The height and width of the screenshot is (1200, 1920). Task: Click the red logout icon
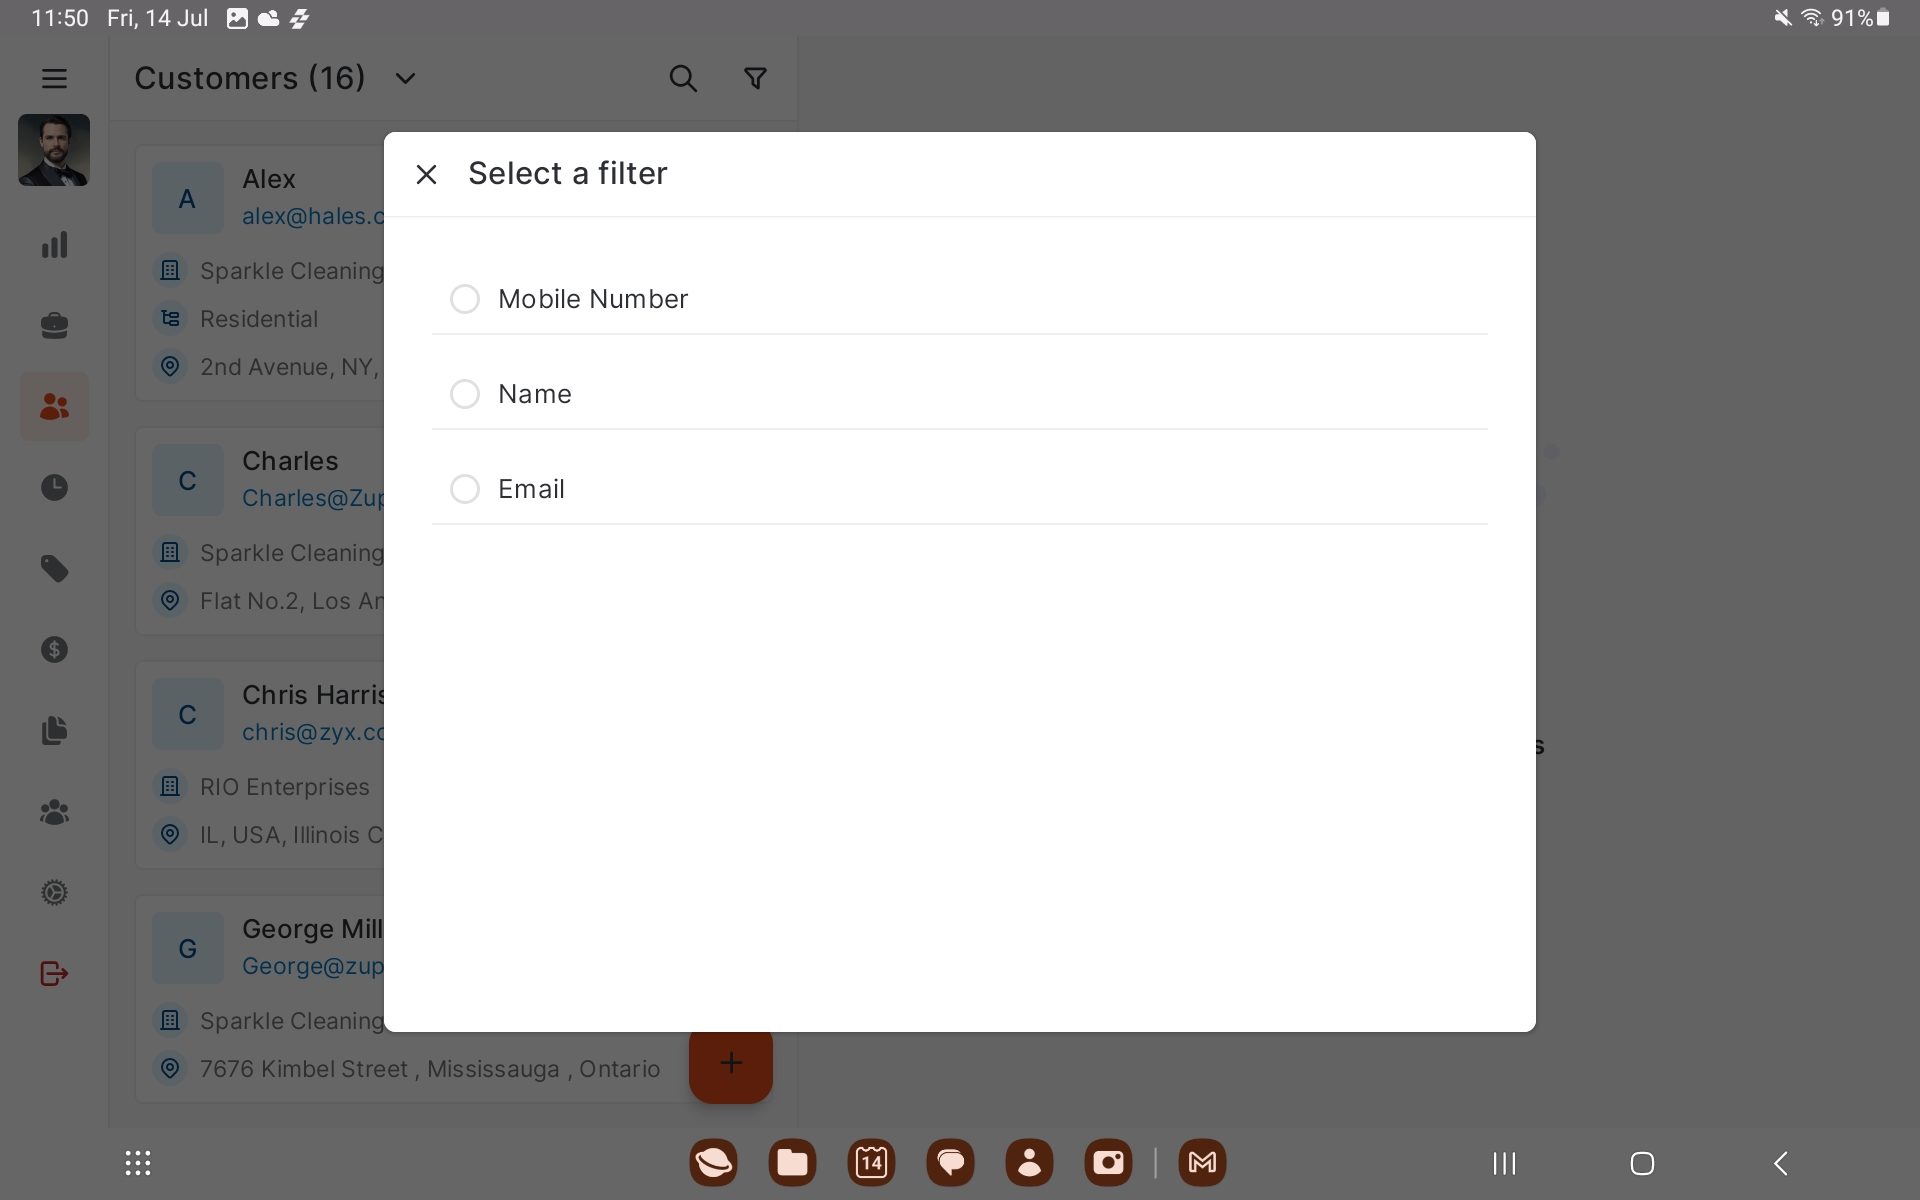(x=54, y=973)
